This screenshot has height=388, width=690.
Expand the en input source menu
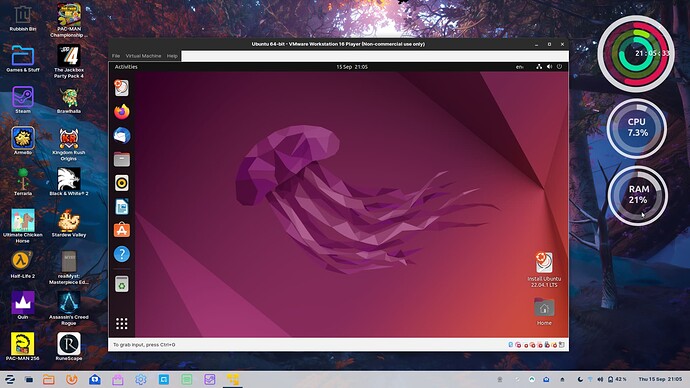520,67
